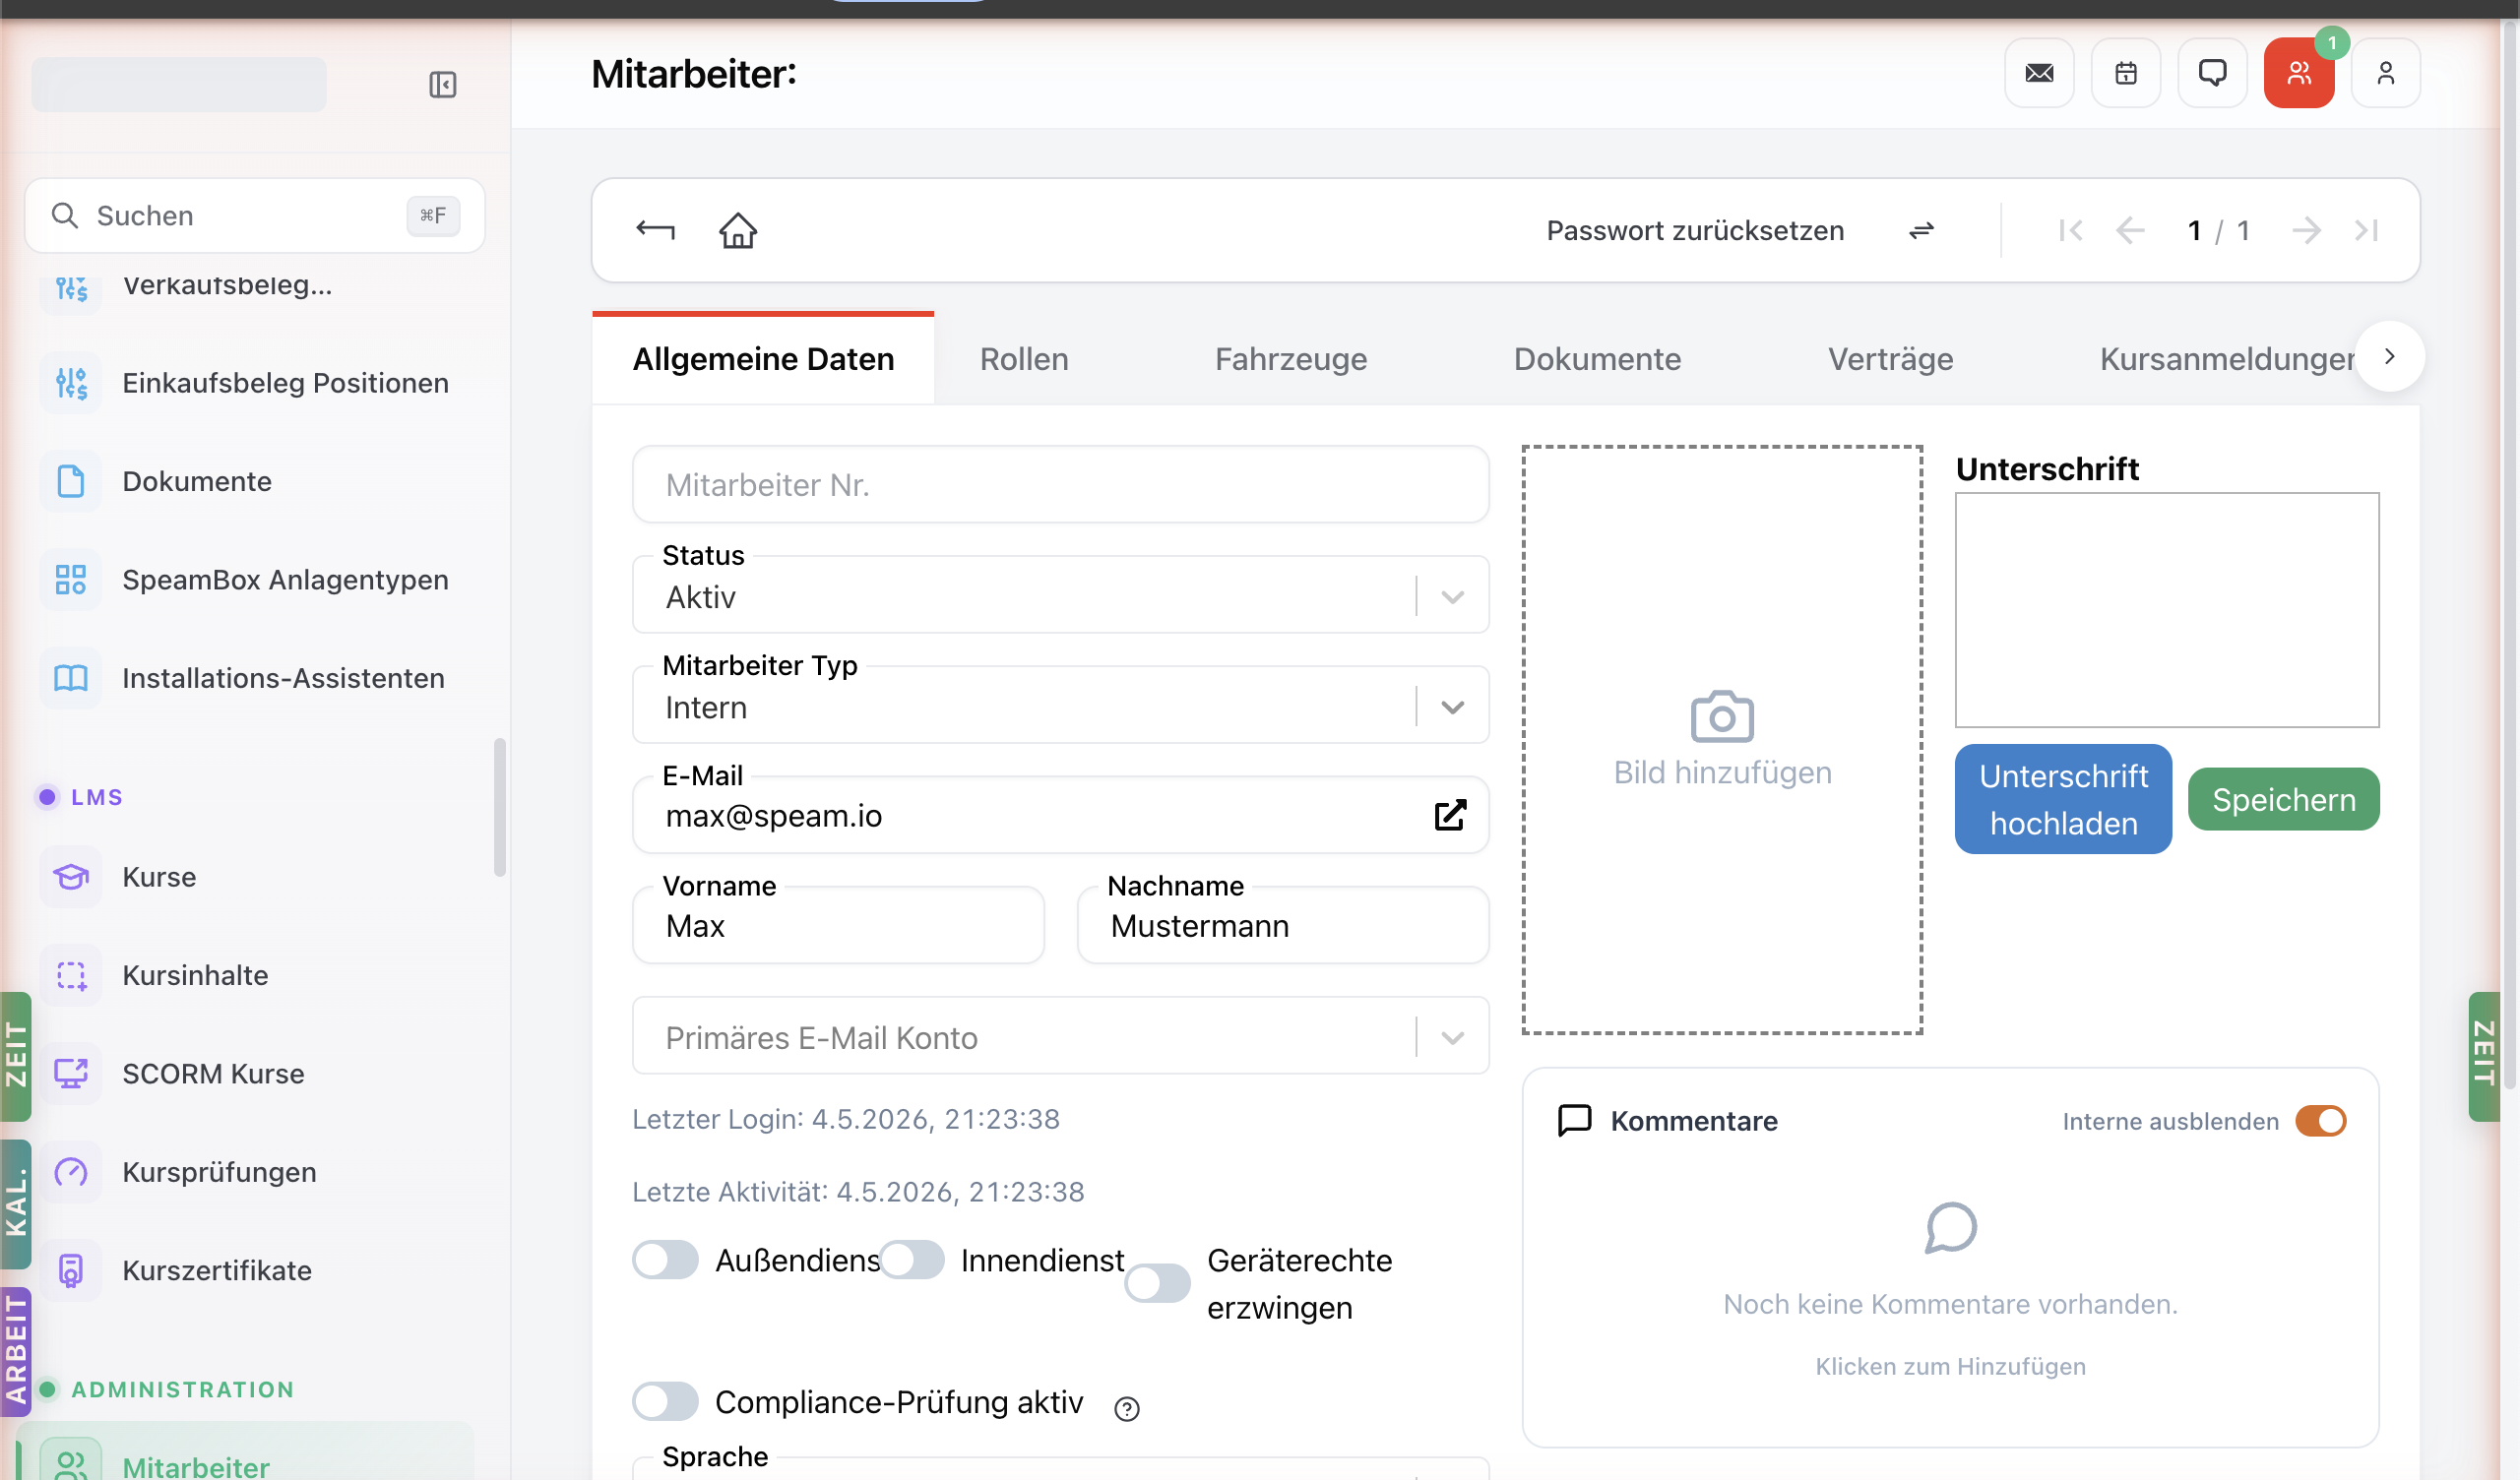Click the Mitarbeiter Nr. input field
2520x1480 pixels.
point(1060,485)
